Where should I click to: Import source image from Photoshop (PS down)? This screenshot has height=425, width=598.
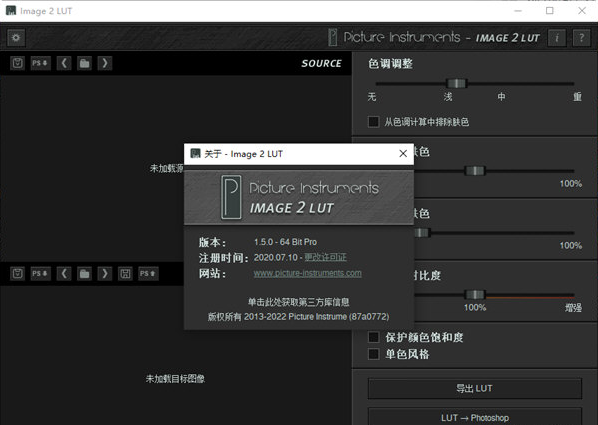(x=40, y=63)
